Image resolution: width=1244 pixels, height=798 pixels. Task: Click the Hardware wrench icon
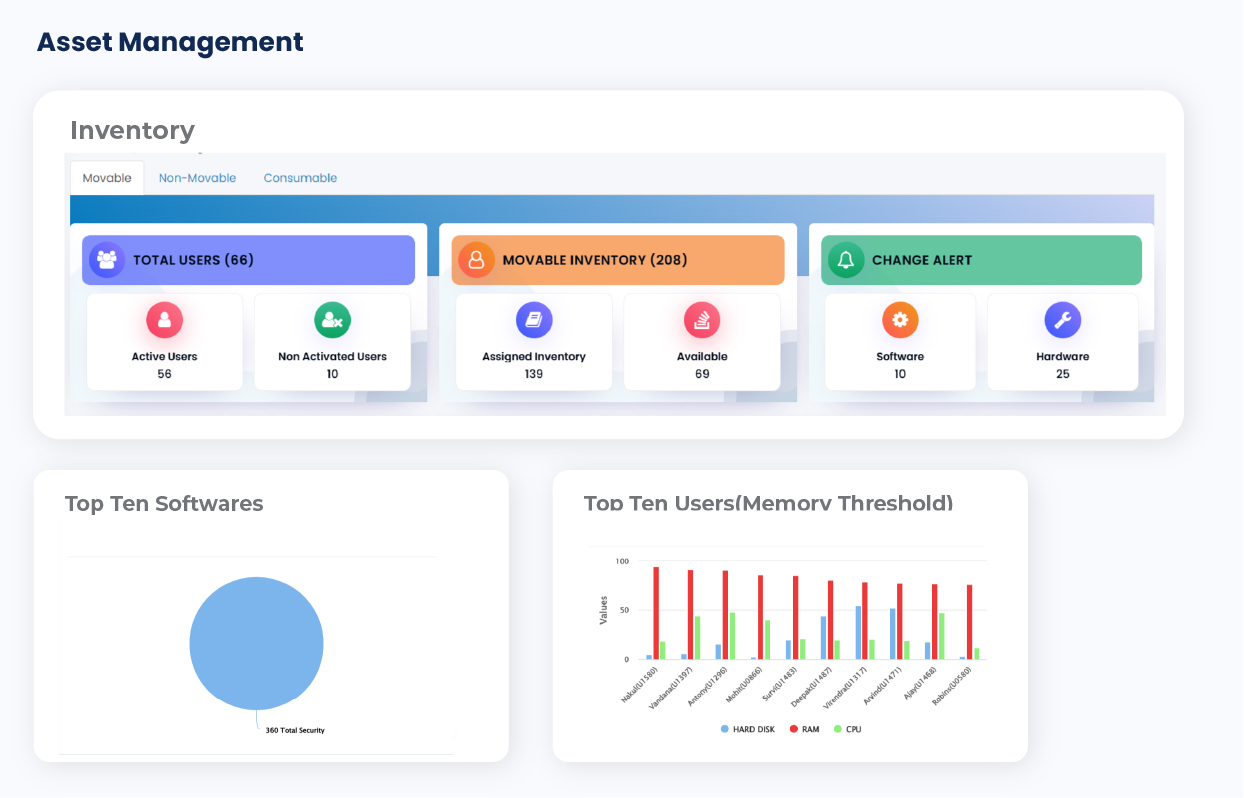tap(1062, 320)
